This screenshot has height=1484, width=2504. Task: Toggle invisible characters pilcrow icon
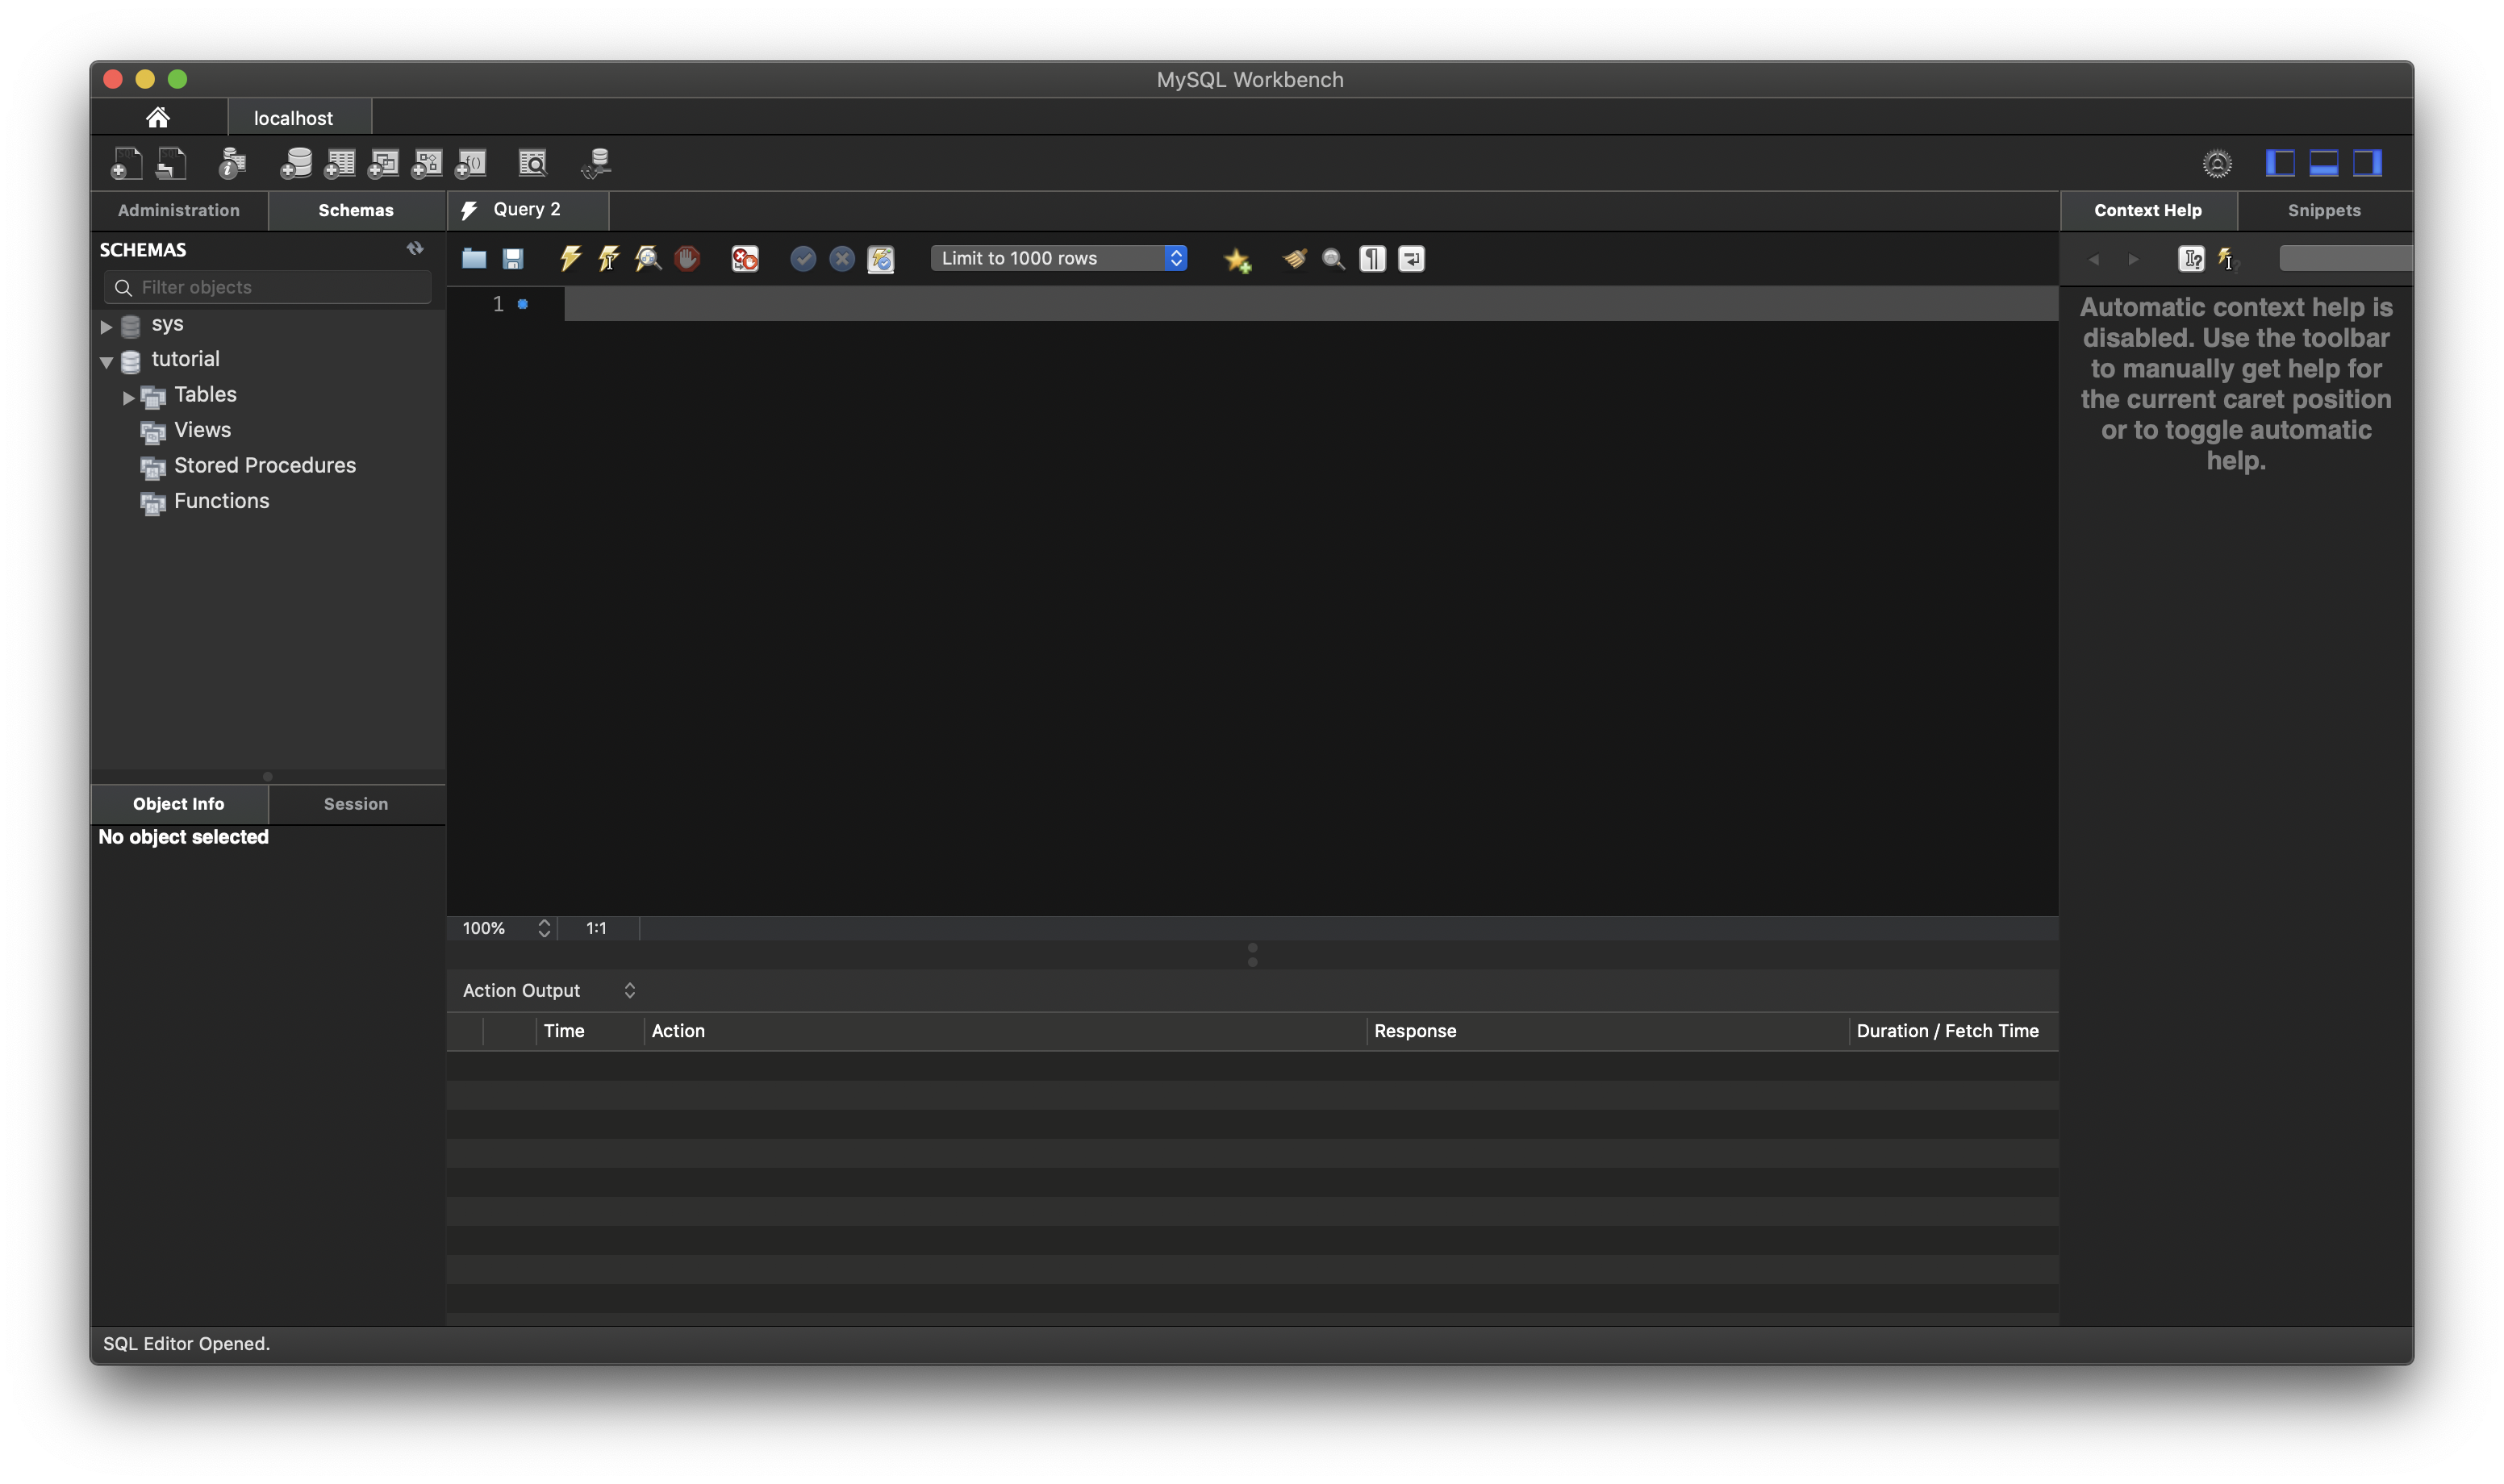(1372, 259)
